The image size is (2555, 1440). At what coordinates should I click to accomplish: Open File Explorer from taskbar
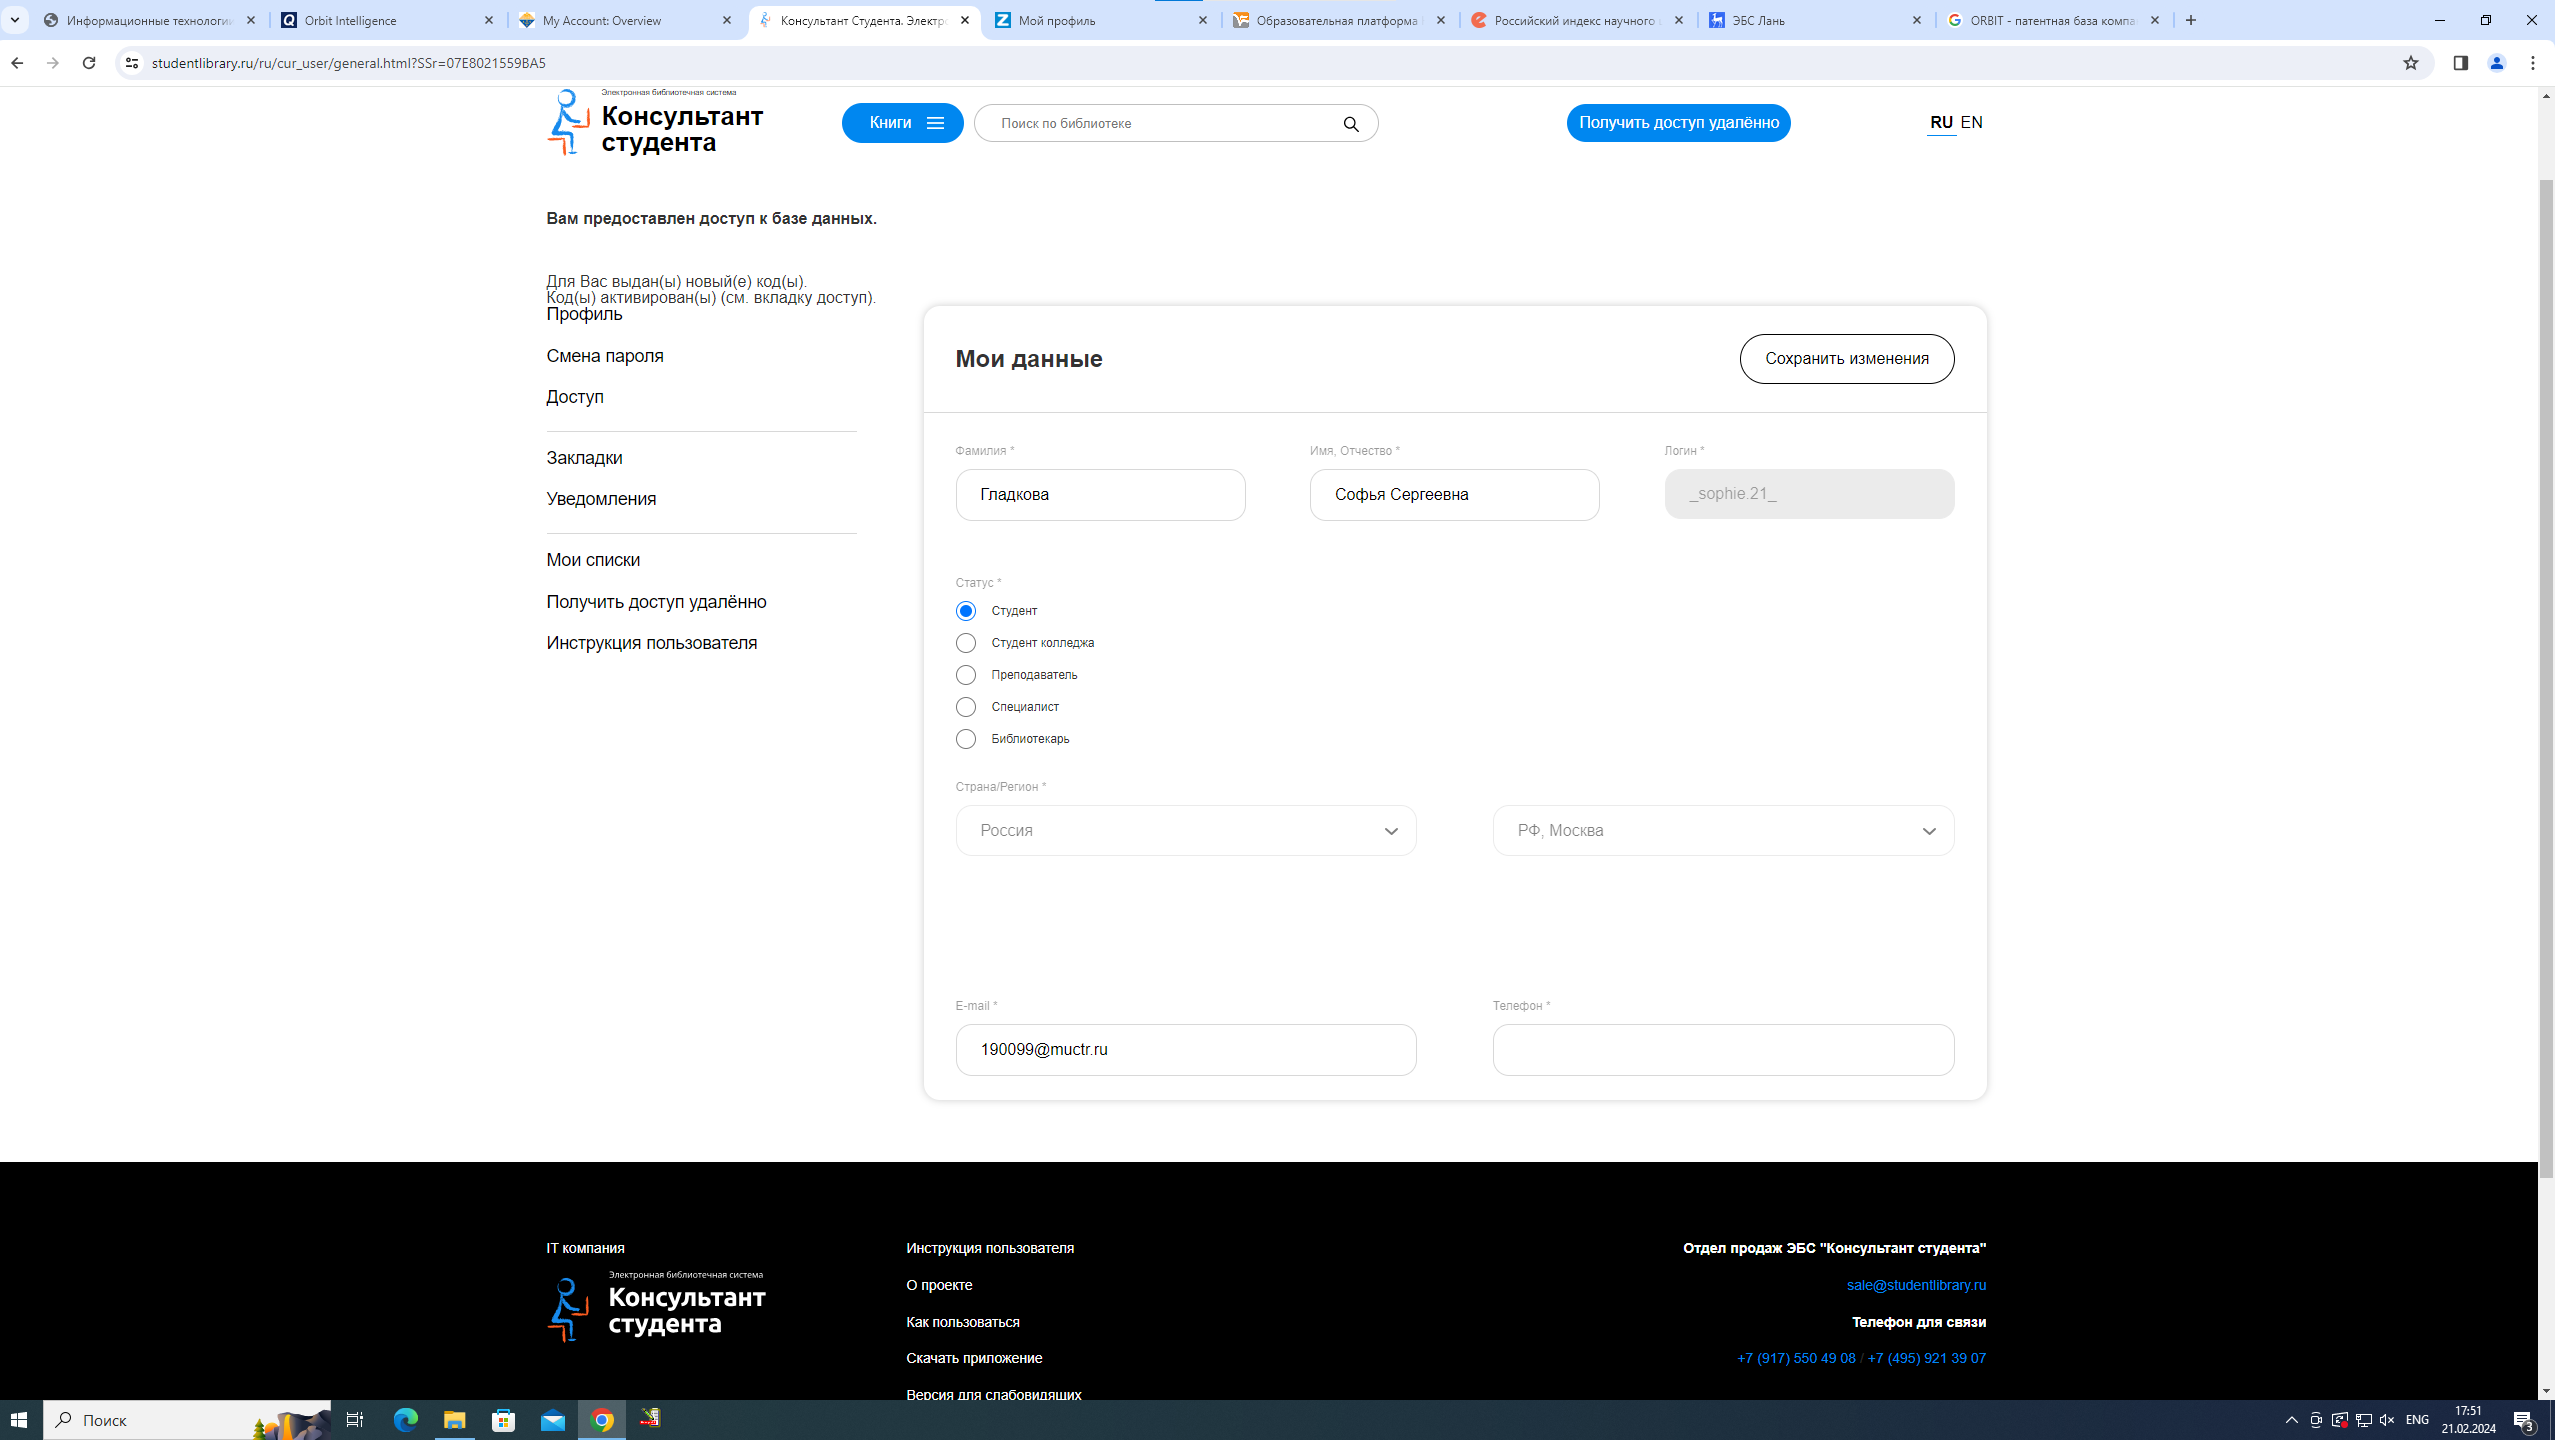[454, 1420]
